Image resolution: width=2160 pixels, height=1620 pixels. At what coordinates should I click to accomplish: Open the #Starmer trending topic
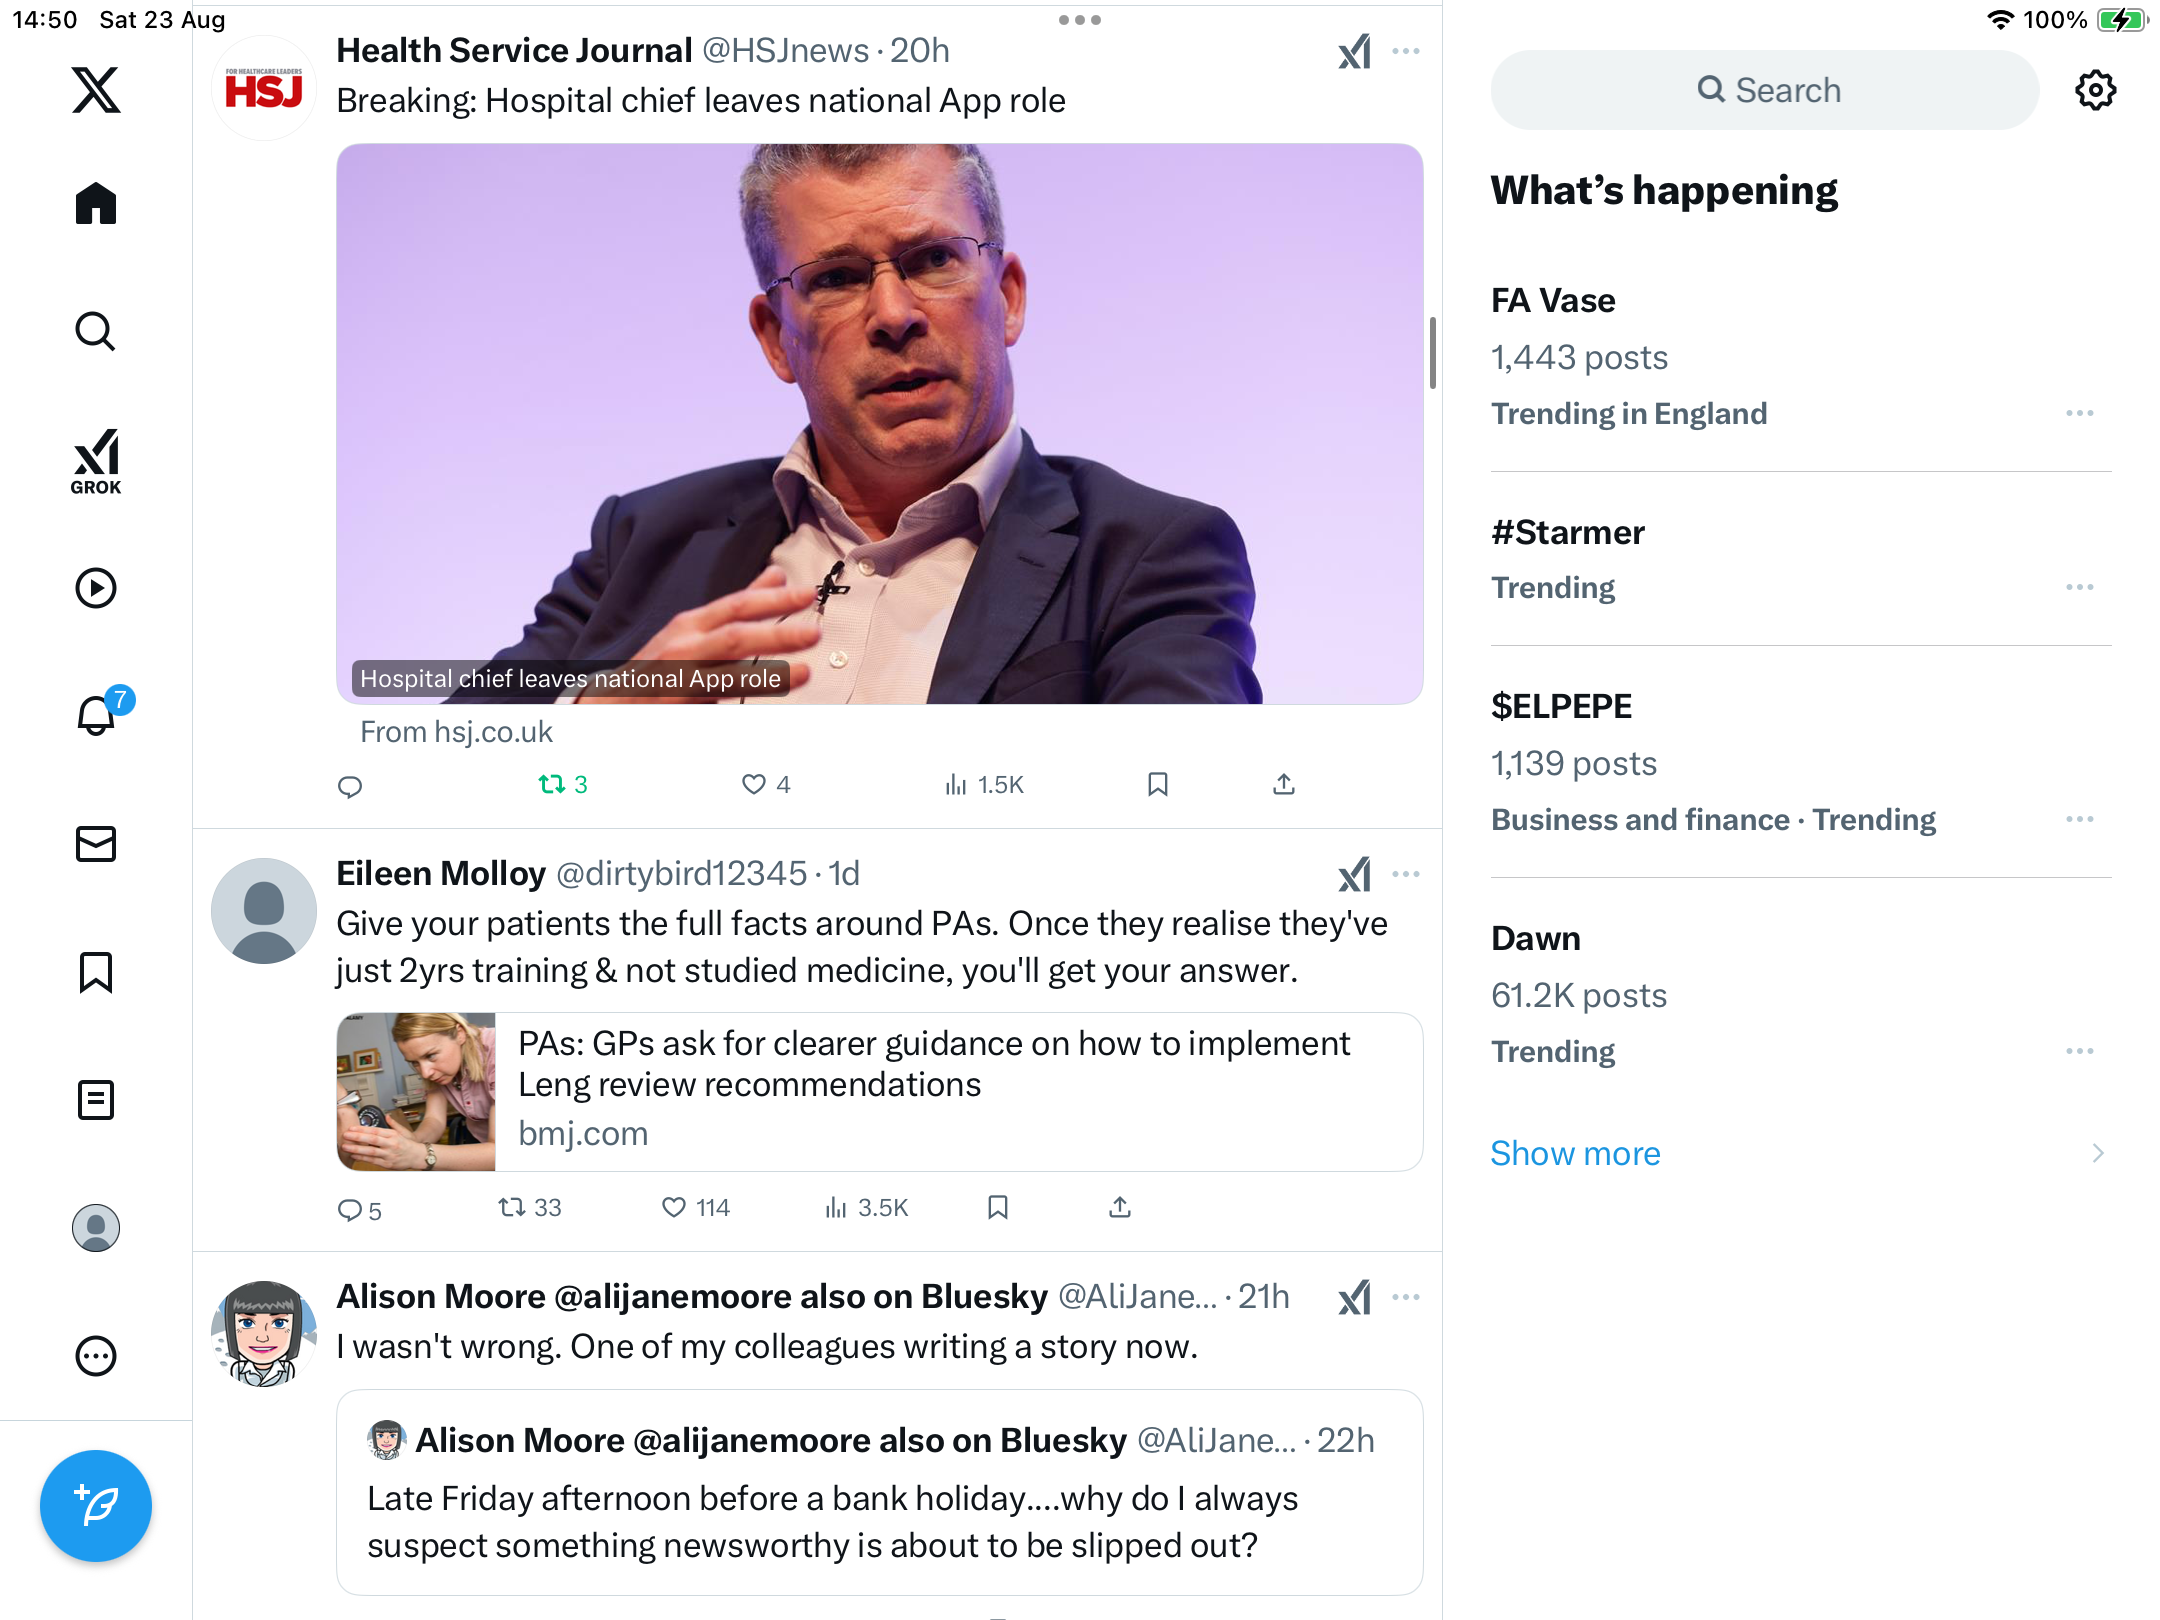click(x=1567, y=532)
